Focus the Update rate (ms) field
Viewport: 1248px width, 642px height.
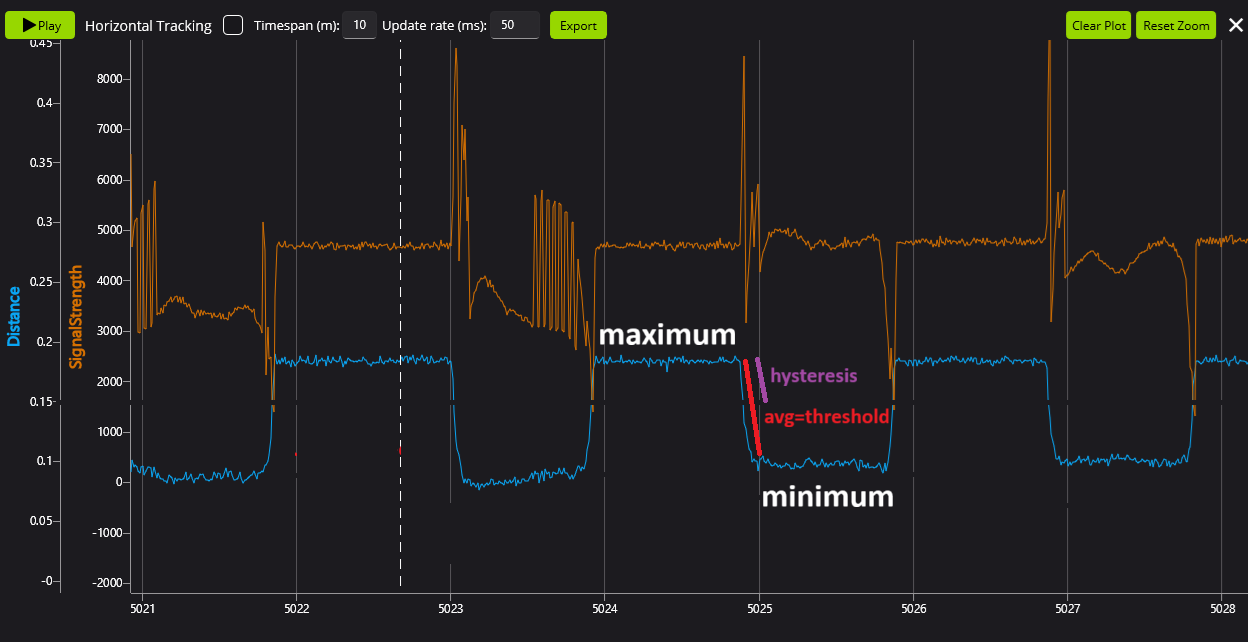[x=515, y=25]
